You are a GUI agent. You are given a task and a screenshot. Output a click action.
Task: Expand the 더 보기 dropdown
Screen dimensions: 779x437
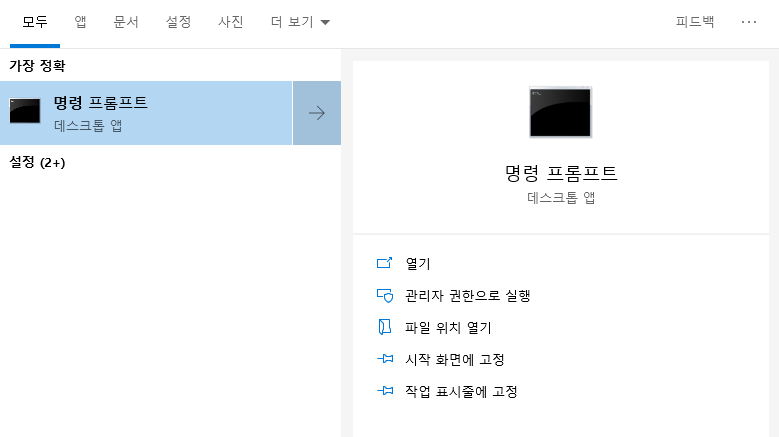[x=300, y=22]
